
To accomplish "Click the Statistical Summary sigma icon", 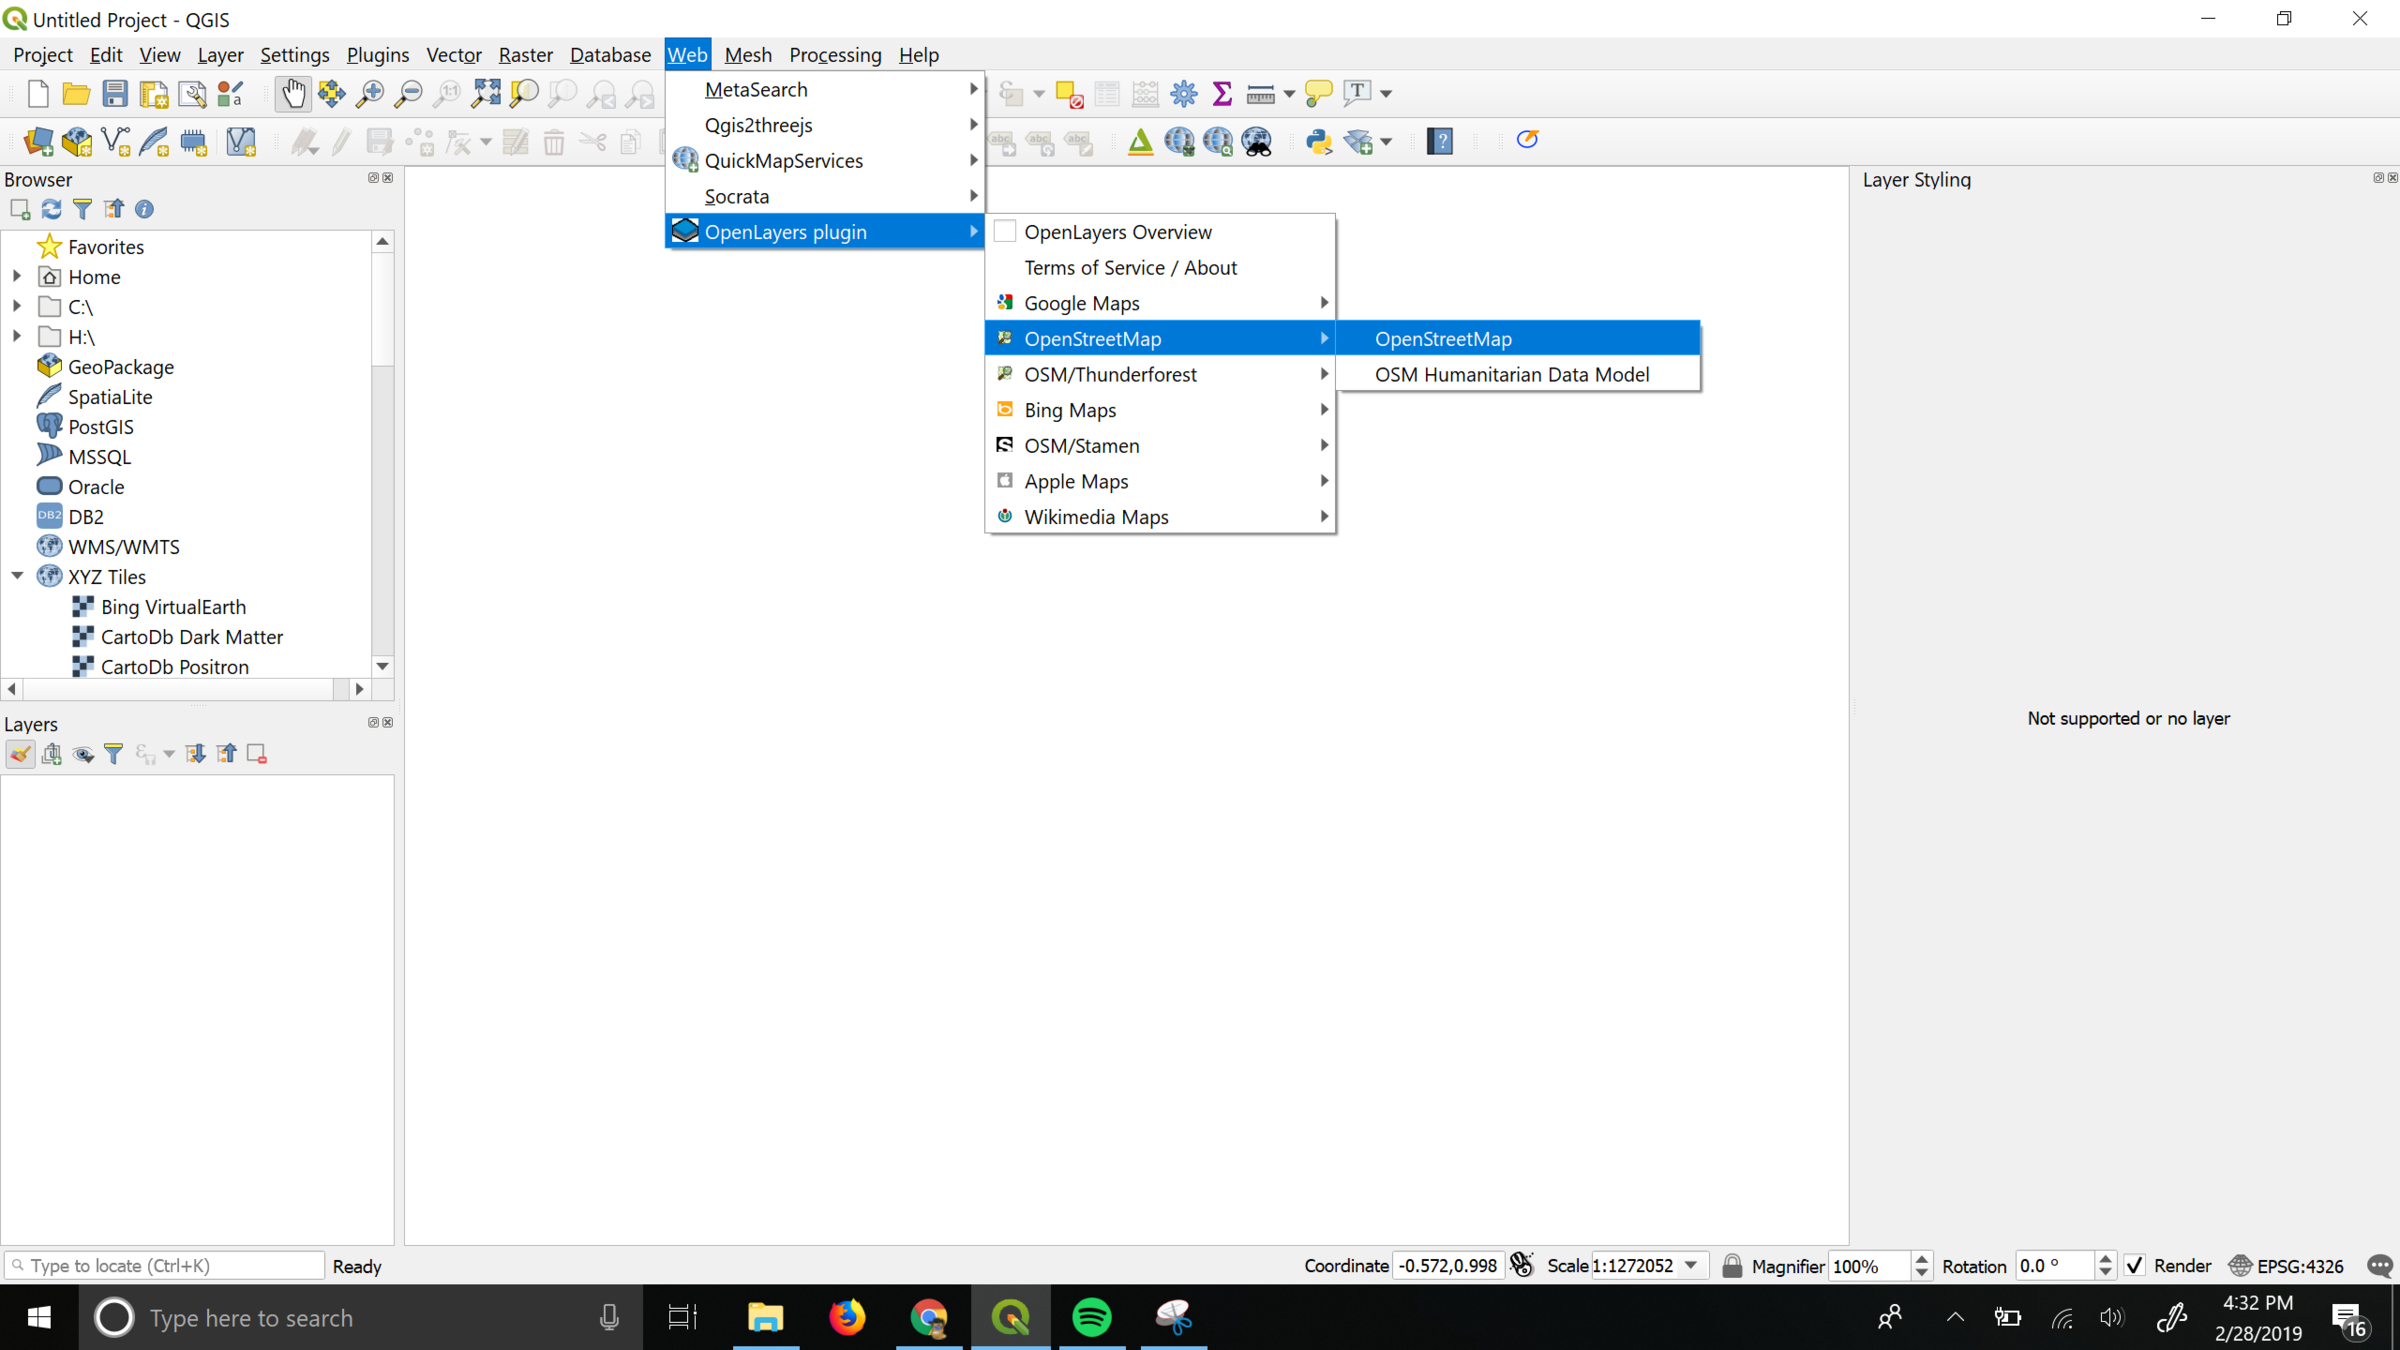I will click(x=1222, y=94).
